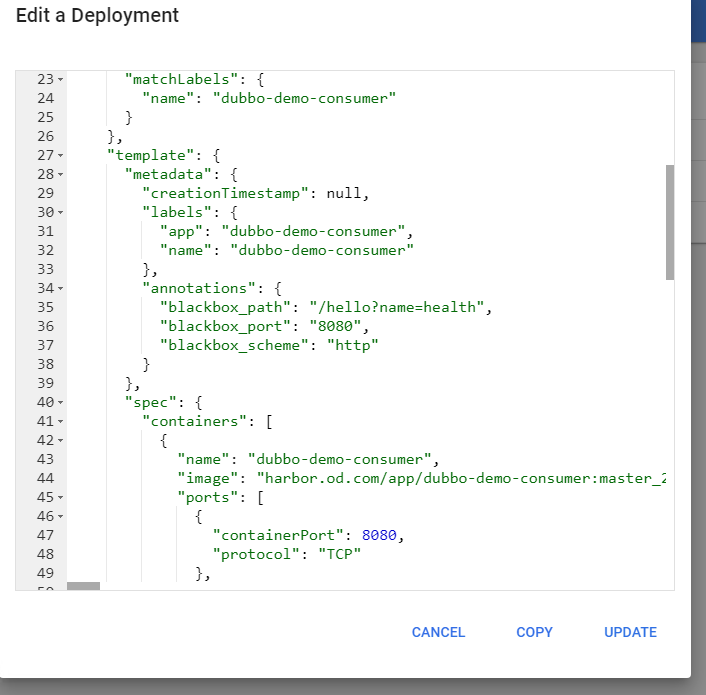
Task: Click the "blackbox_scheme" key
Action: pos(234,346)
